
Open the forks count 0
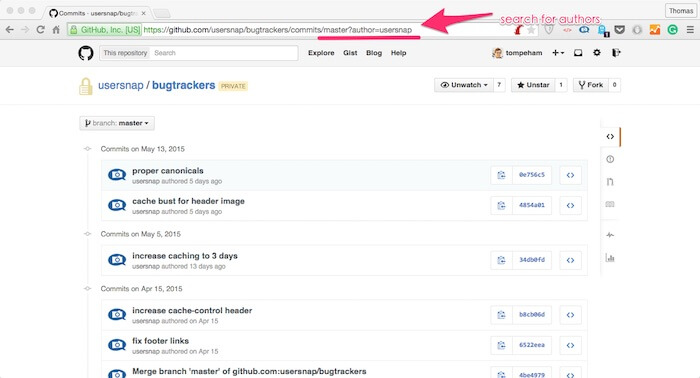[x=614, y=85]
